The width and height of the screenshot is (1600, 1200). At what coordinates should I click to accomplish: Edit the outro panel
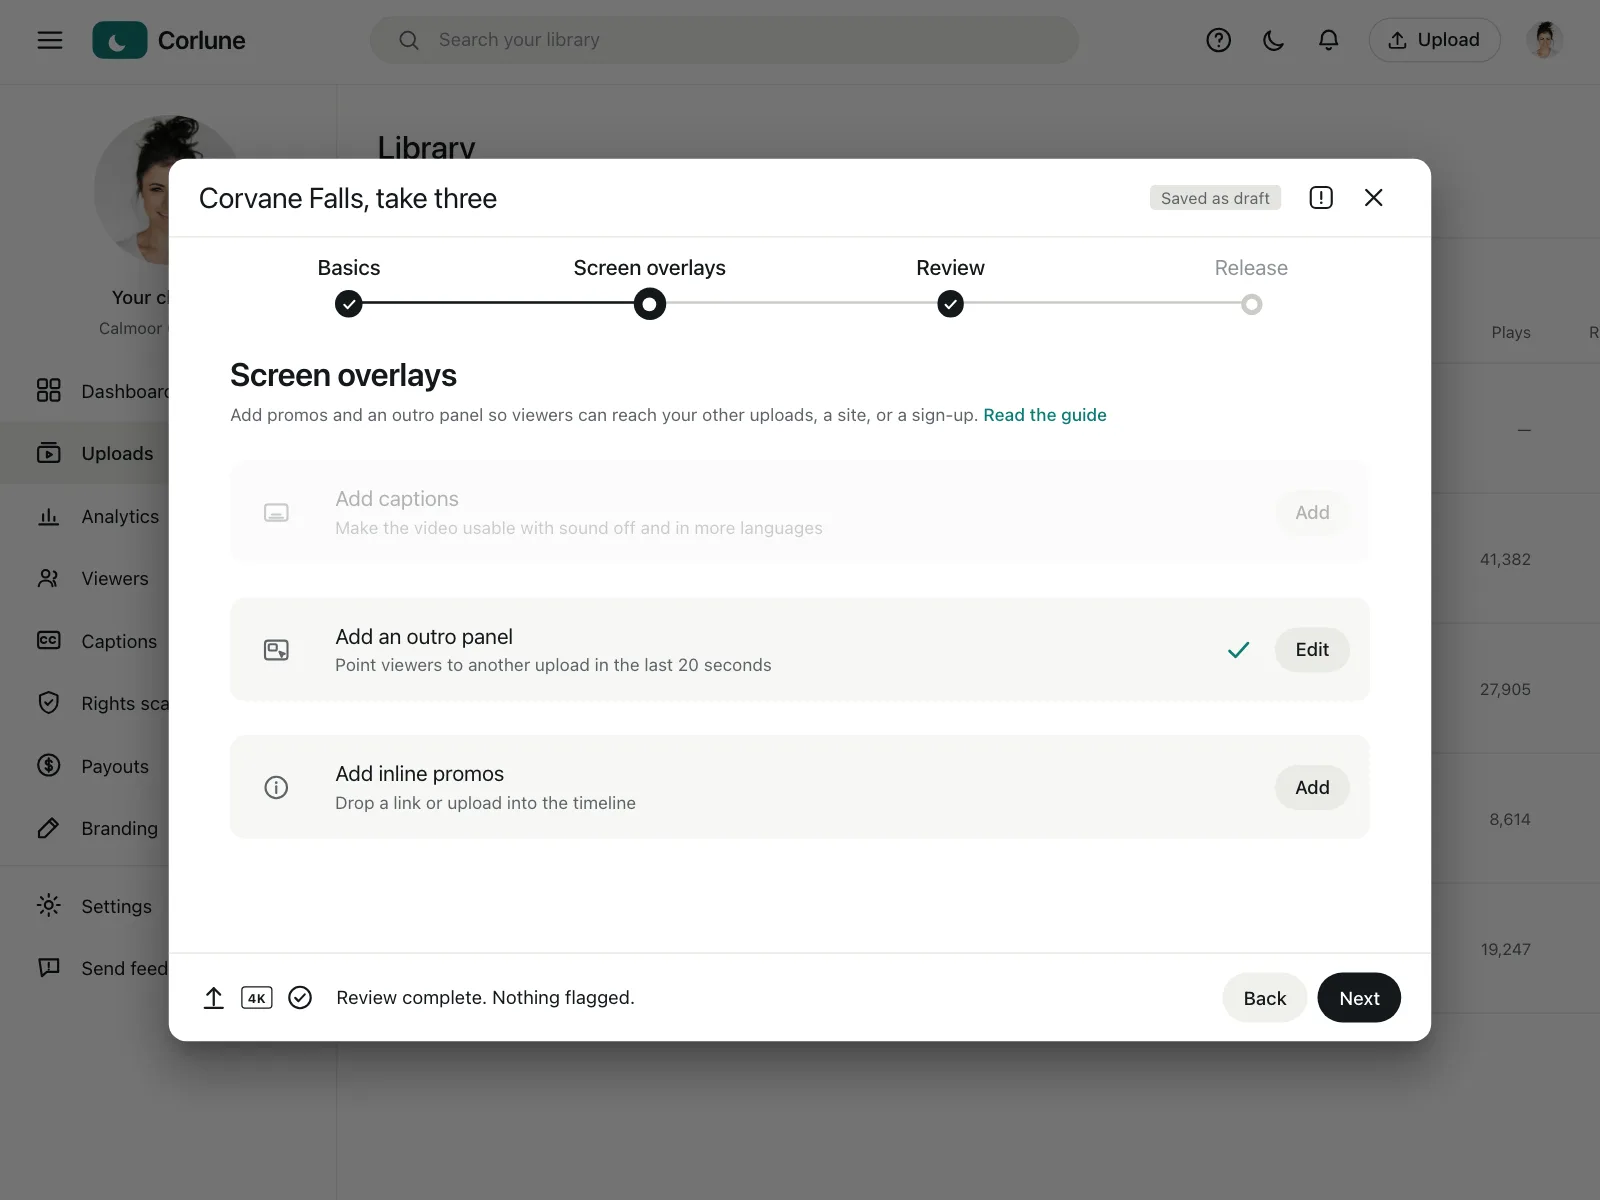1312,650
